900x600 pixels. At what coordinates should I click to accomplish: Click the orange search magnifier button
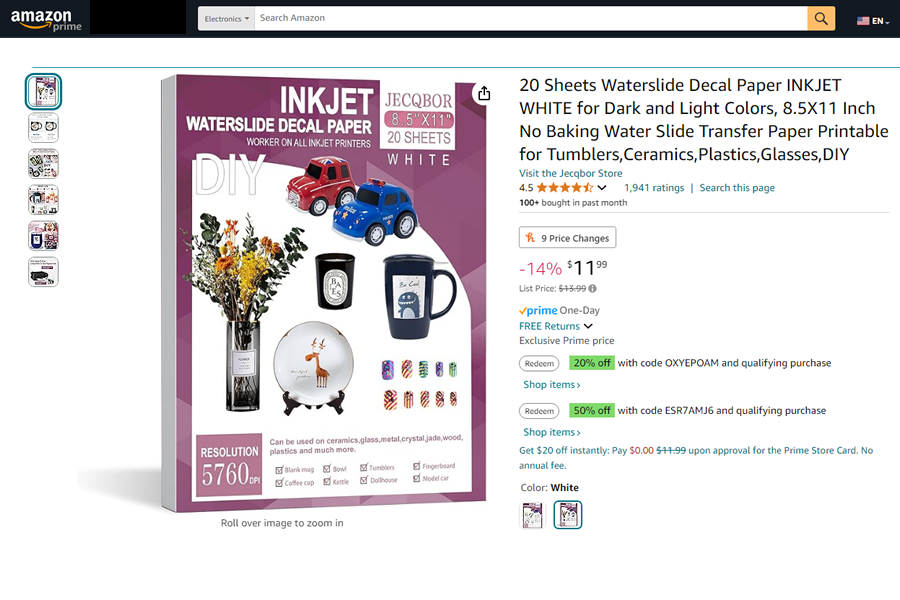click(x=821, y=18)
